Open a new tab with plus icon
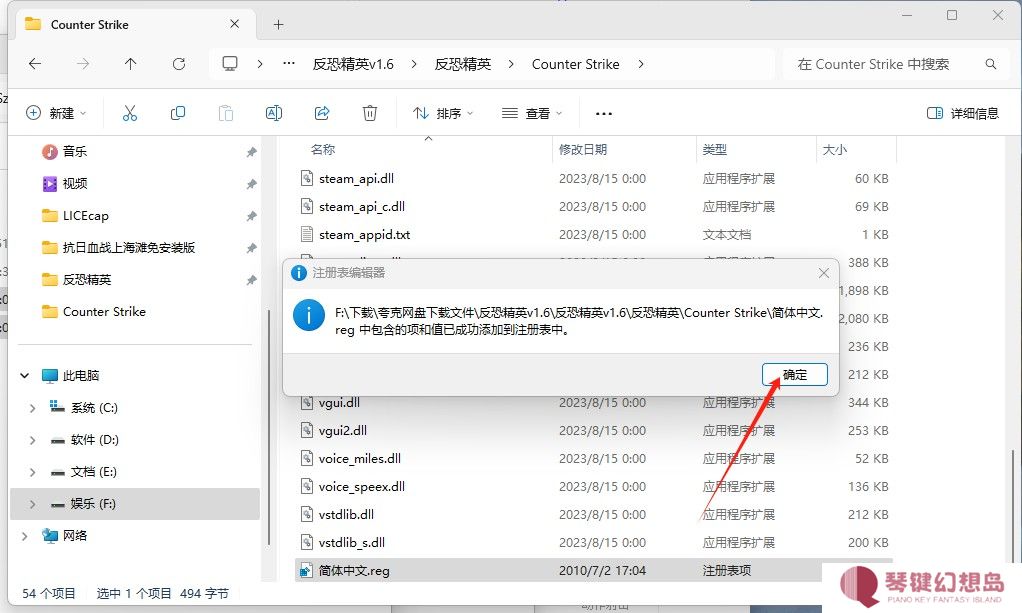Viewport: 1022px width, 613px height. click(x=278, y=25)
